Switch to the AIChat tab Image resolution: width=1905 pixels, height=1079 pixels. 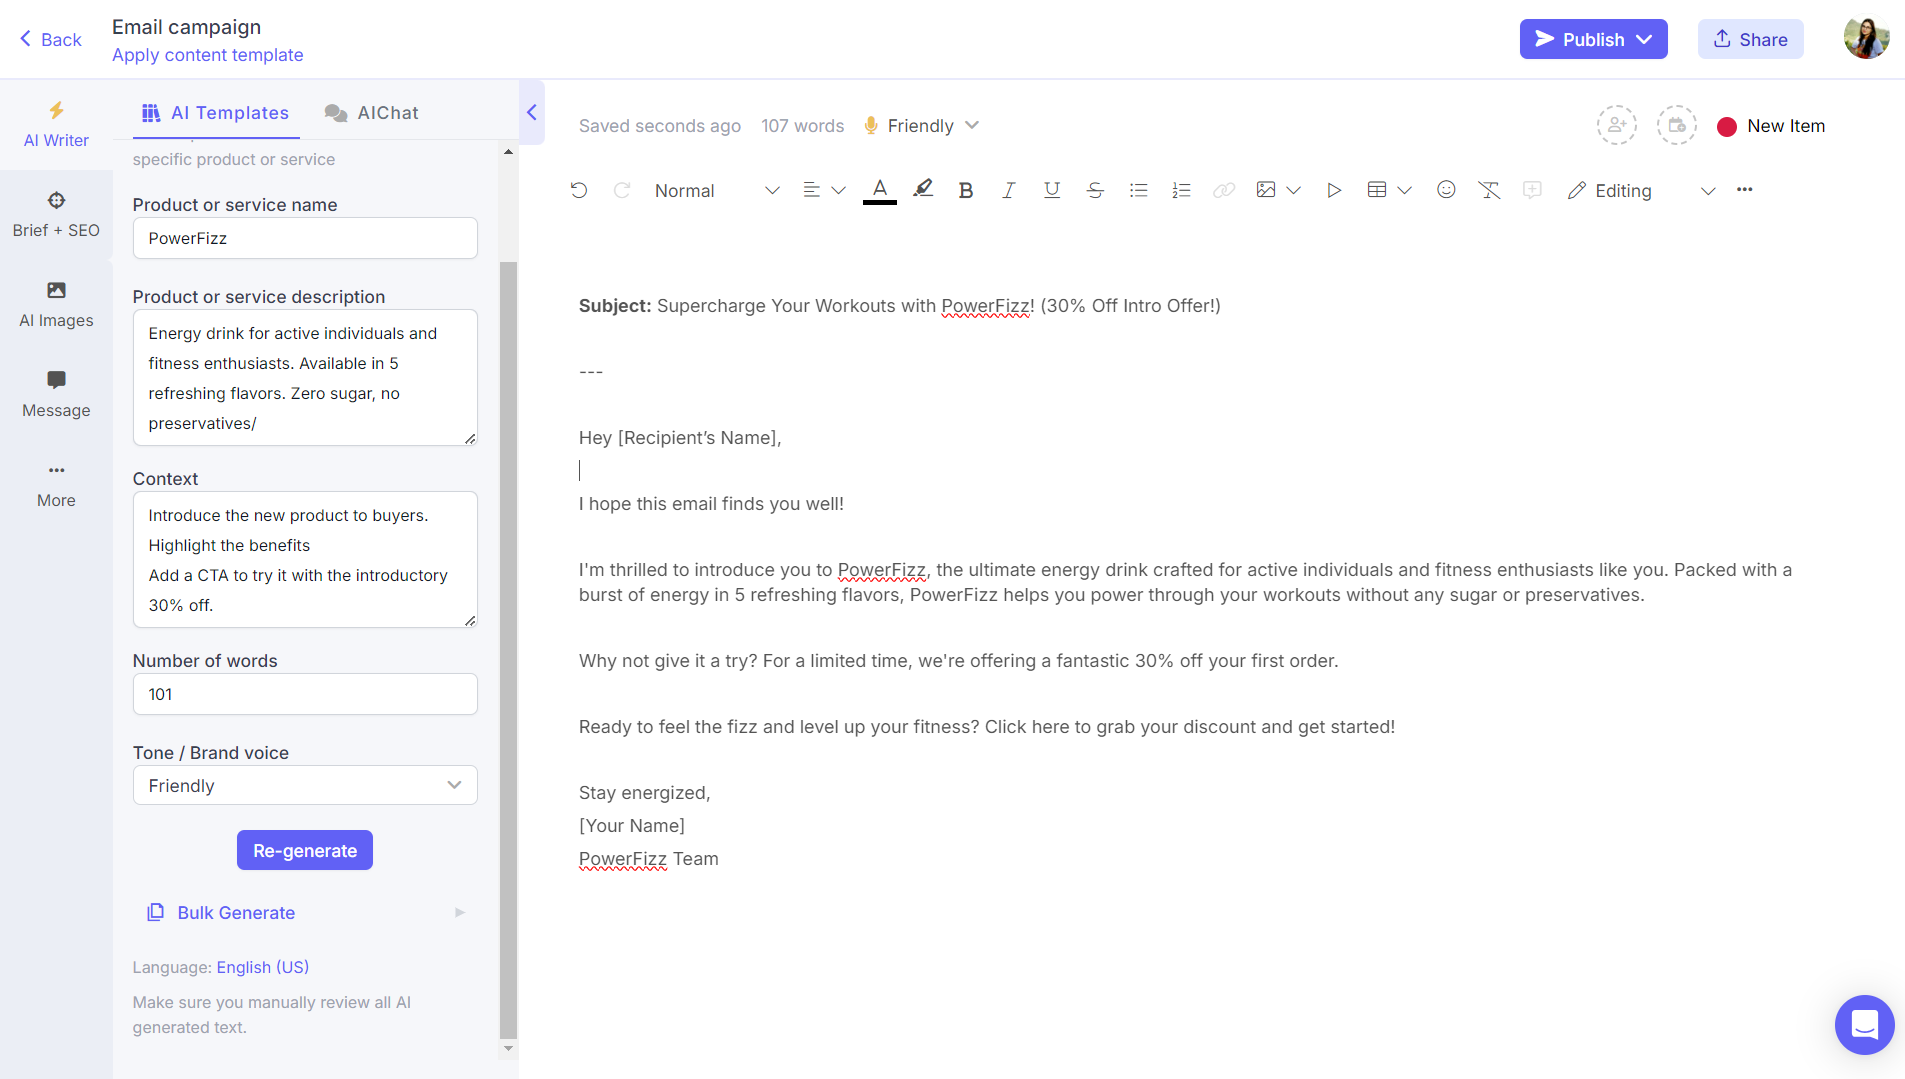[x=371, y=112]
